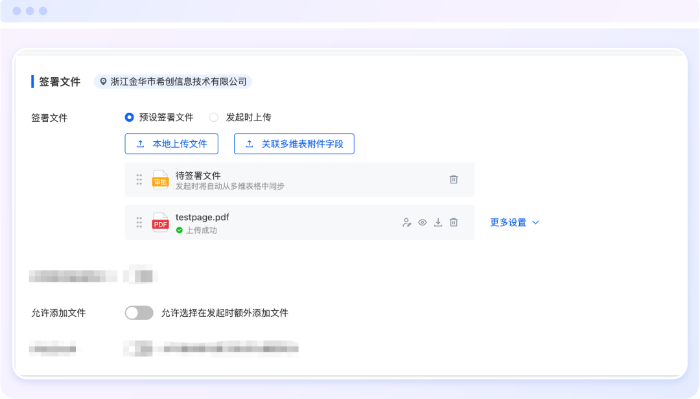This screenshot has height=399, width=700.
Task: Click the 上传成功 status text
Action: tap(201, 230)
